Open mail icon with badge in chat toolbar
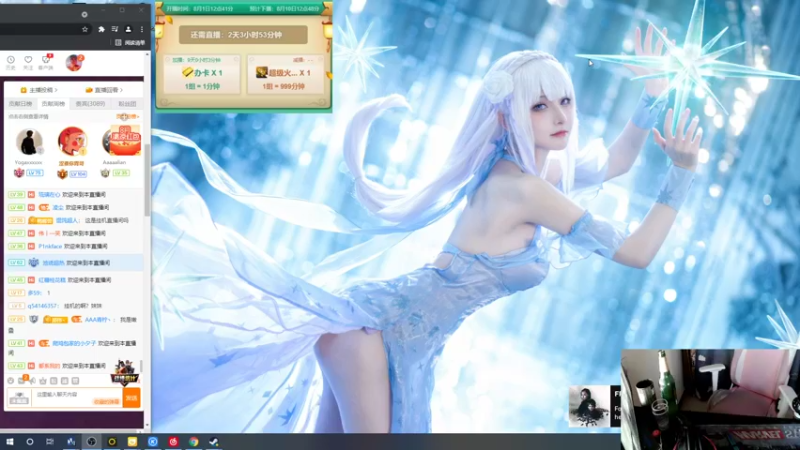Viewport: 800px width, 450px height. [x=22, y=380]
